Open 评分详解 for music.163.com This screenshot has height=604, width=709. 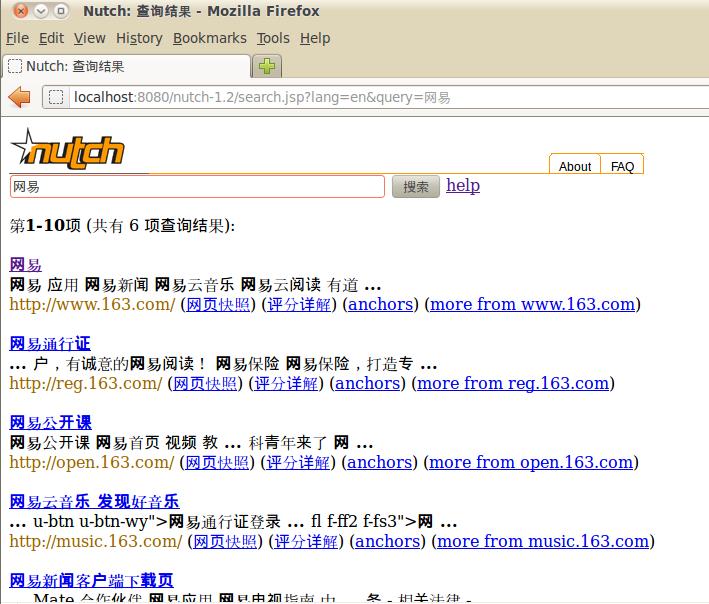coord(306,541)
